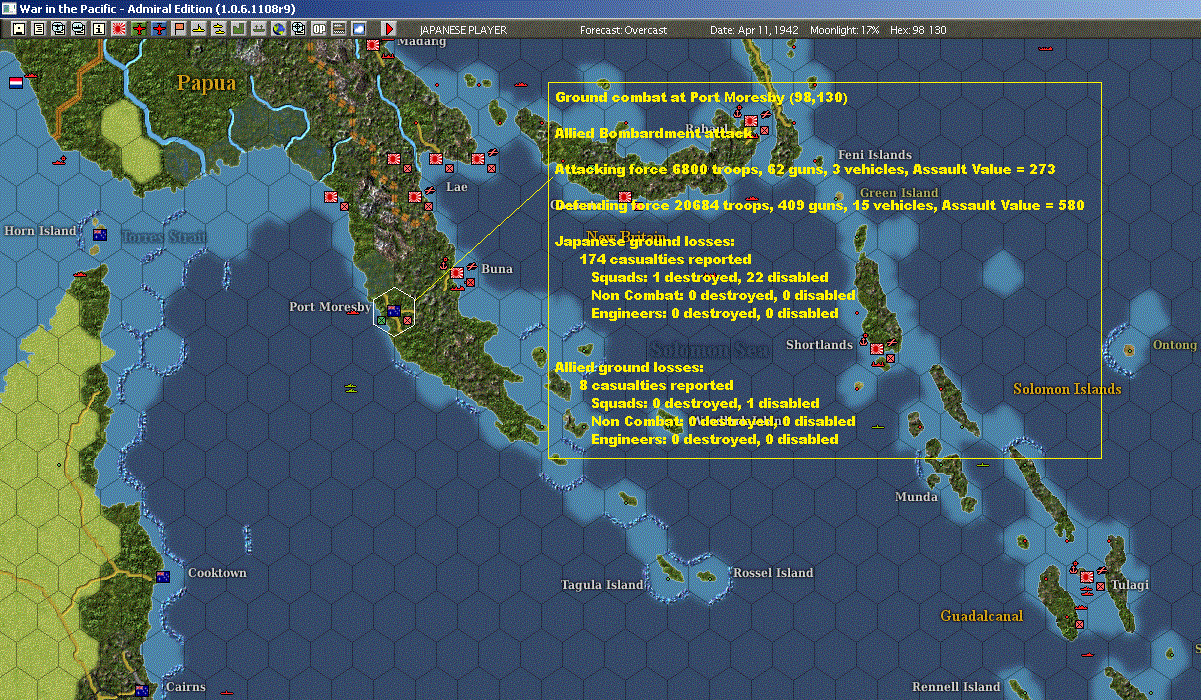
Task: Select Japanese flag base at Shortlands
Action: 877,349
